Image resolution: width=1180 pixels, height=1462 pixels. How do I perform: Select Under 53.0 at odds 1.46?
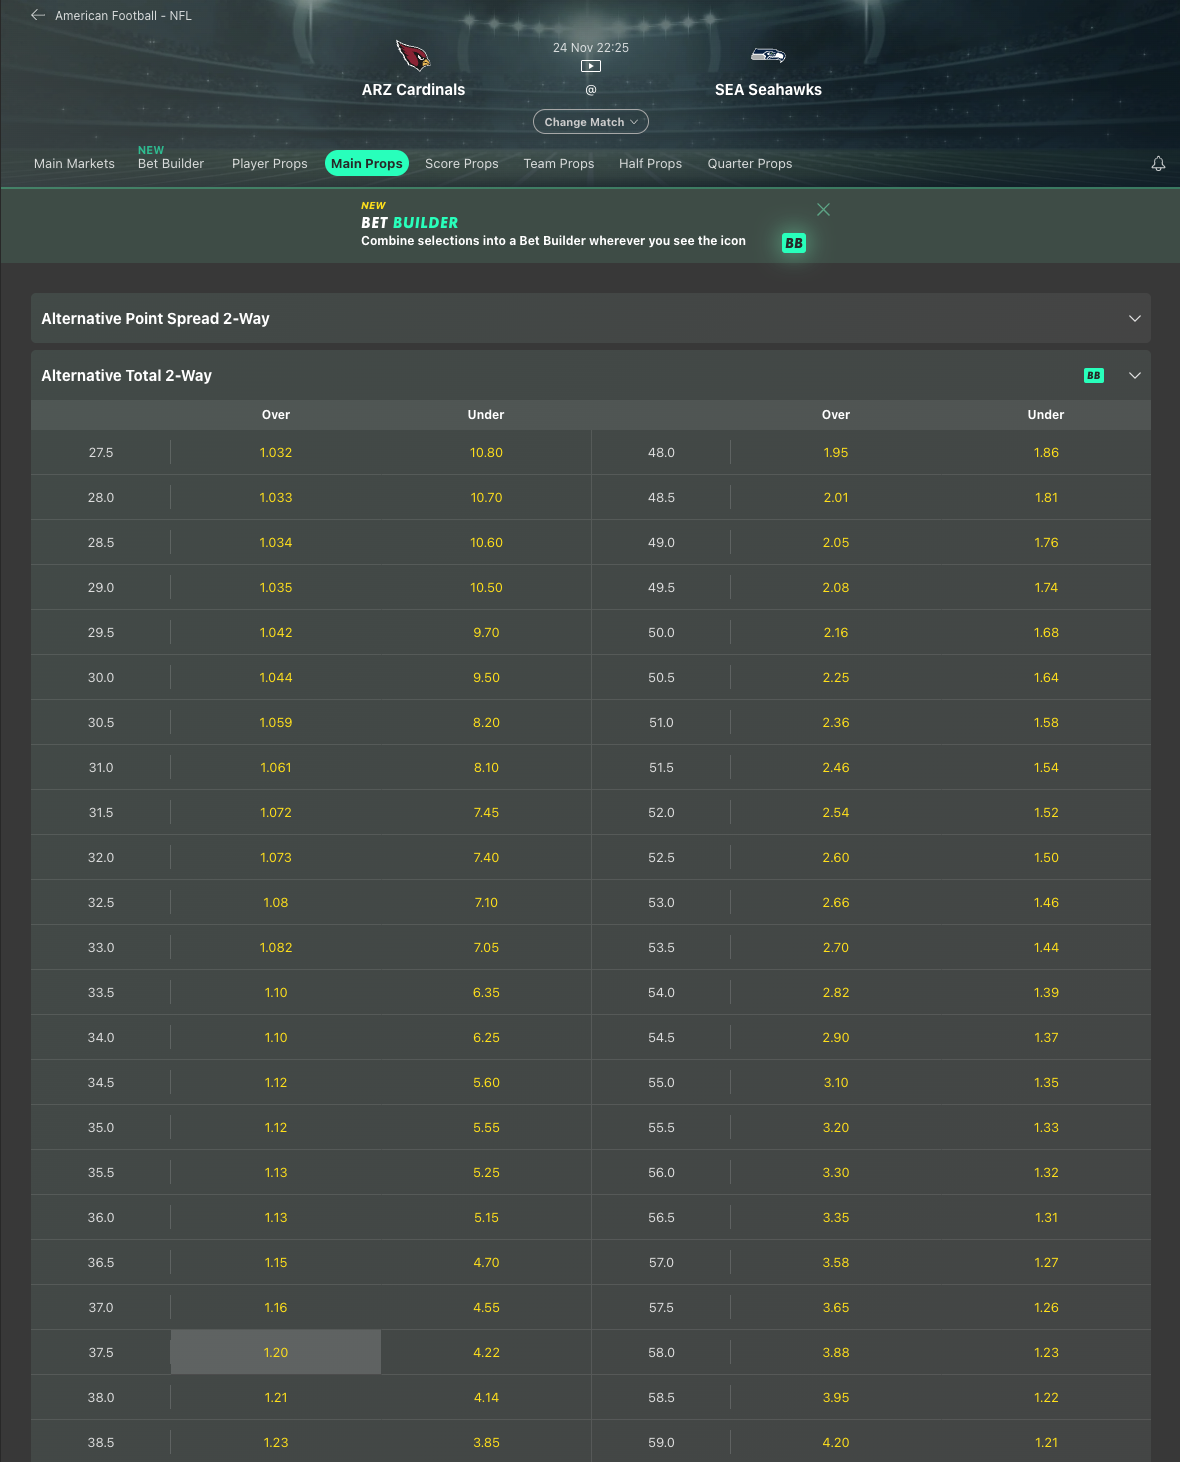1046,902
